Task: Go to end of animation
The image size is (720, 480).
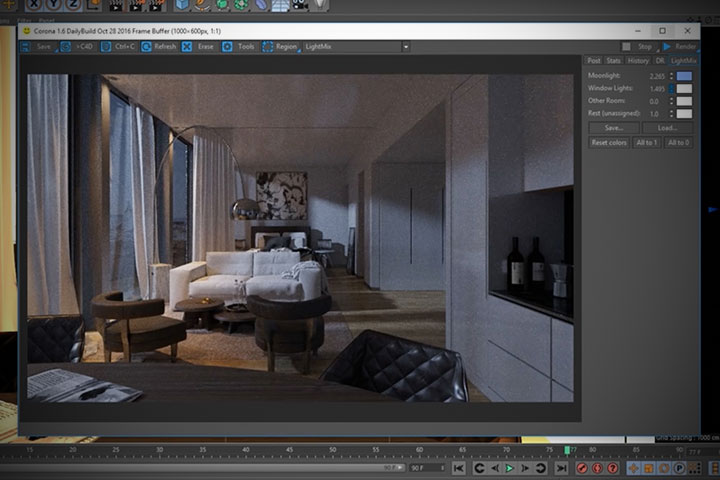Action: tap(561, 468)
